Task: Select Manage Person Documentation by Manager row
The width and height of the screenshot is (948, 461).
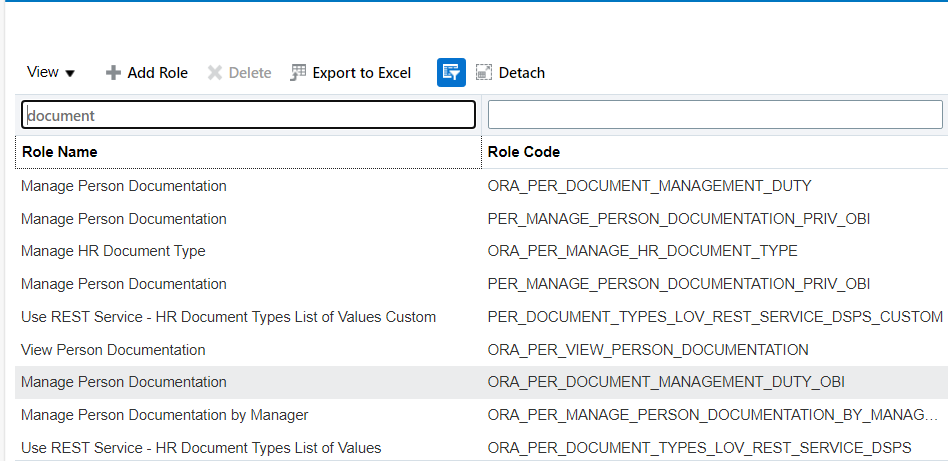Action: [481, 415]
